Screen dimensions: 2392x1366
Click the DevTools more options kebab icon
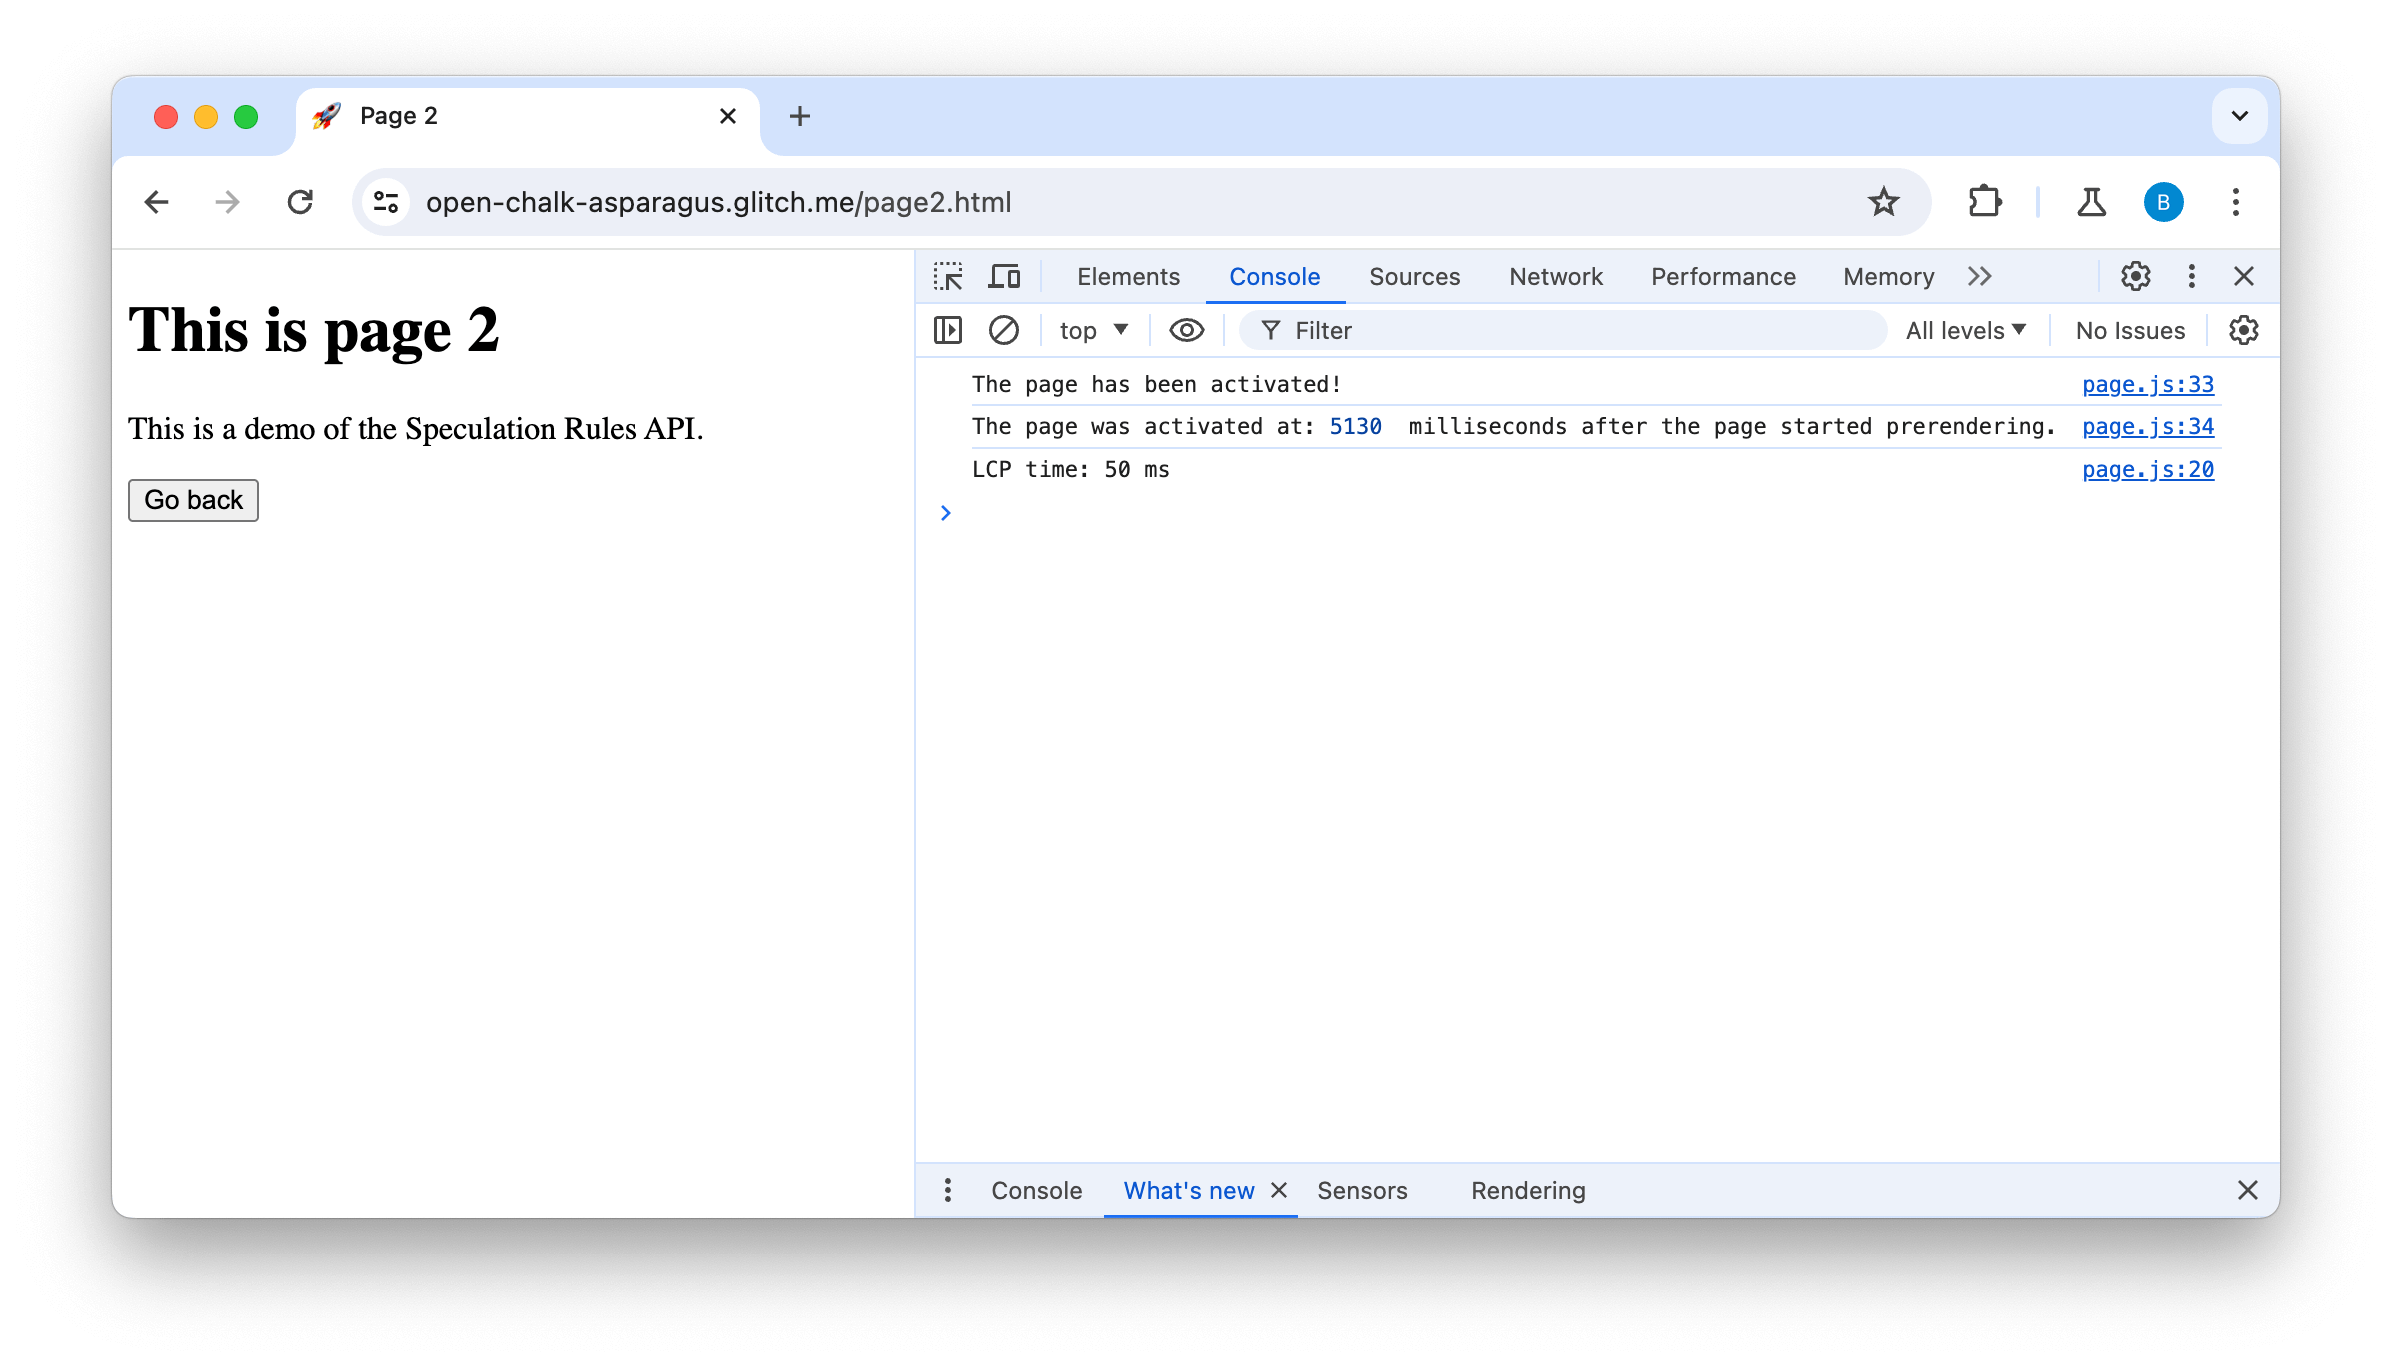2193,275
